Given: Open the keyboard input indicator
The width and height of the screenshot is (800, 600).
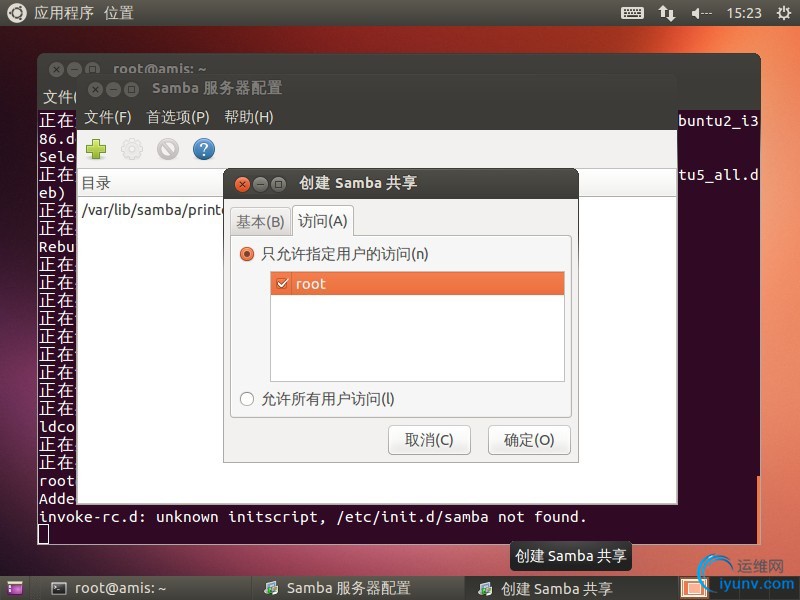Looking at the screenshot, I should click(632, 13).
